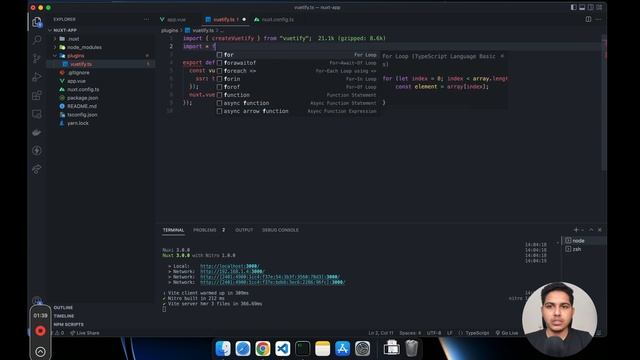This screenshot has width=640, height=360.
Task: Open Safari from the Dock
Action: click(x=243, y=349)
